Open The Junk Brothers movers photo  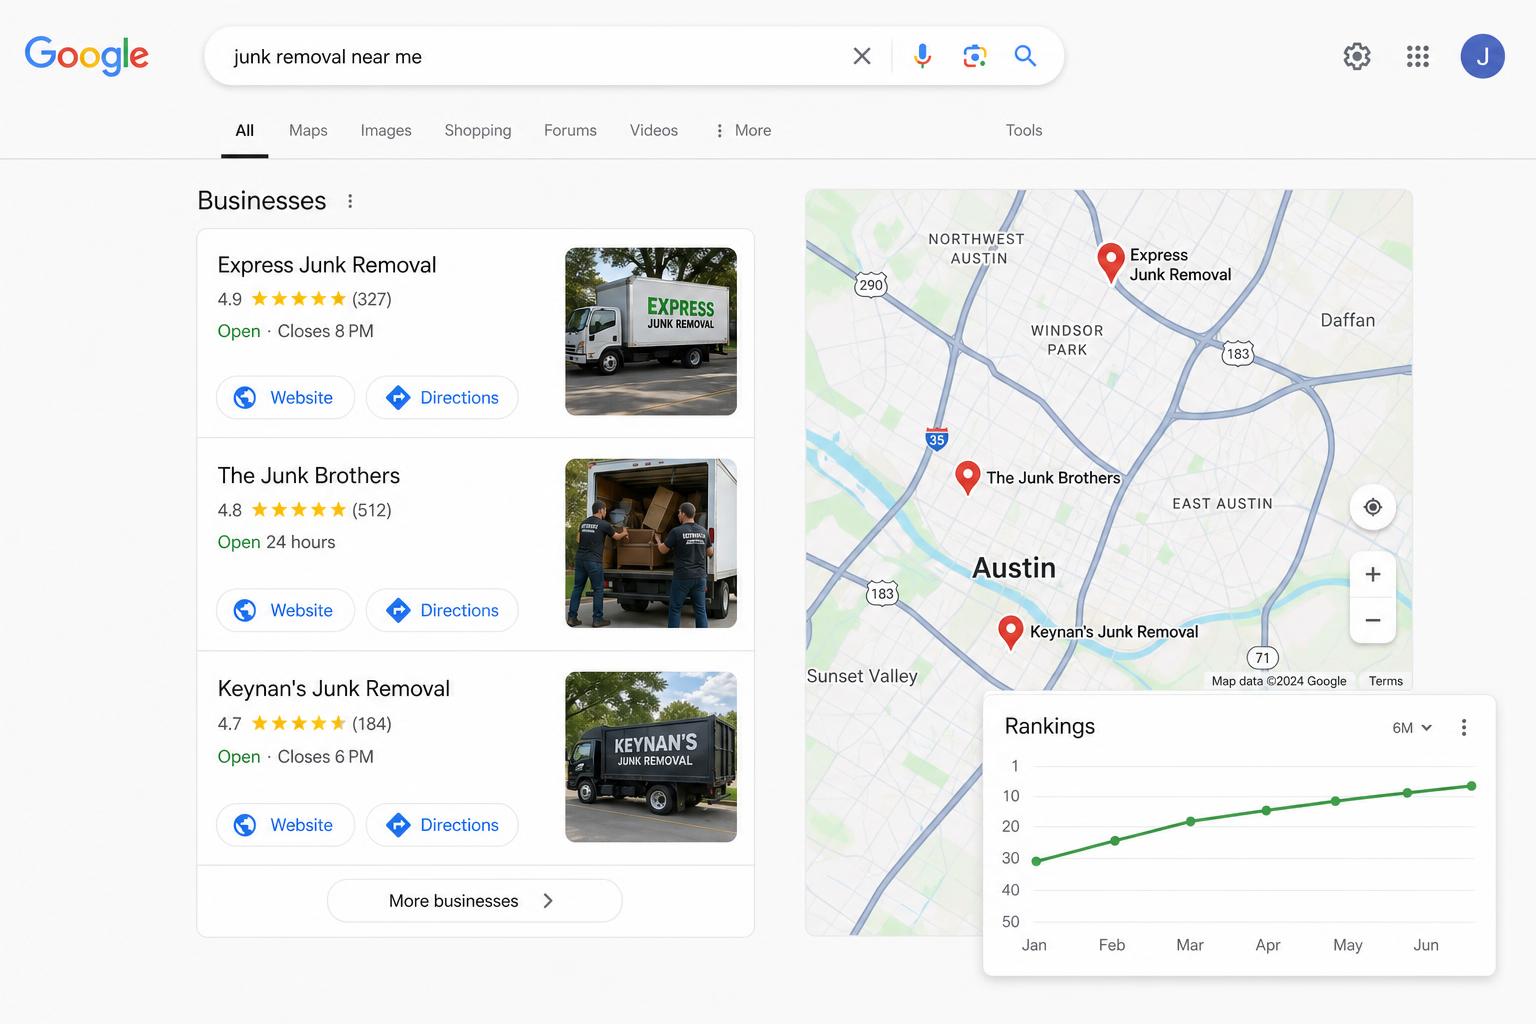click(651, 543)
